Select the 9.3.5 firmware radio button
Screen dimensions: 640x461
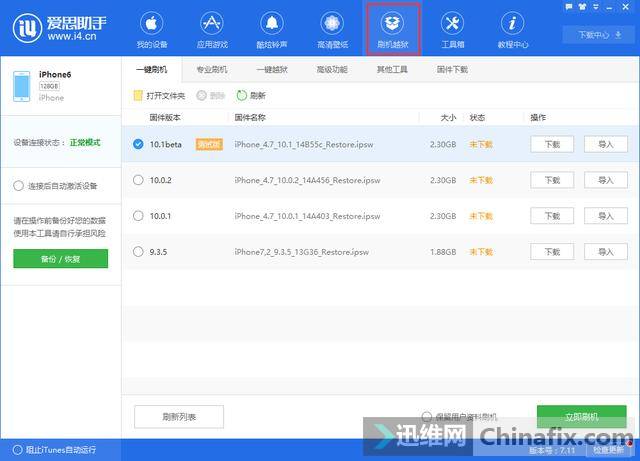[138, 252]
